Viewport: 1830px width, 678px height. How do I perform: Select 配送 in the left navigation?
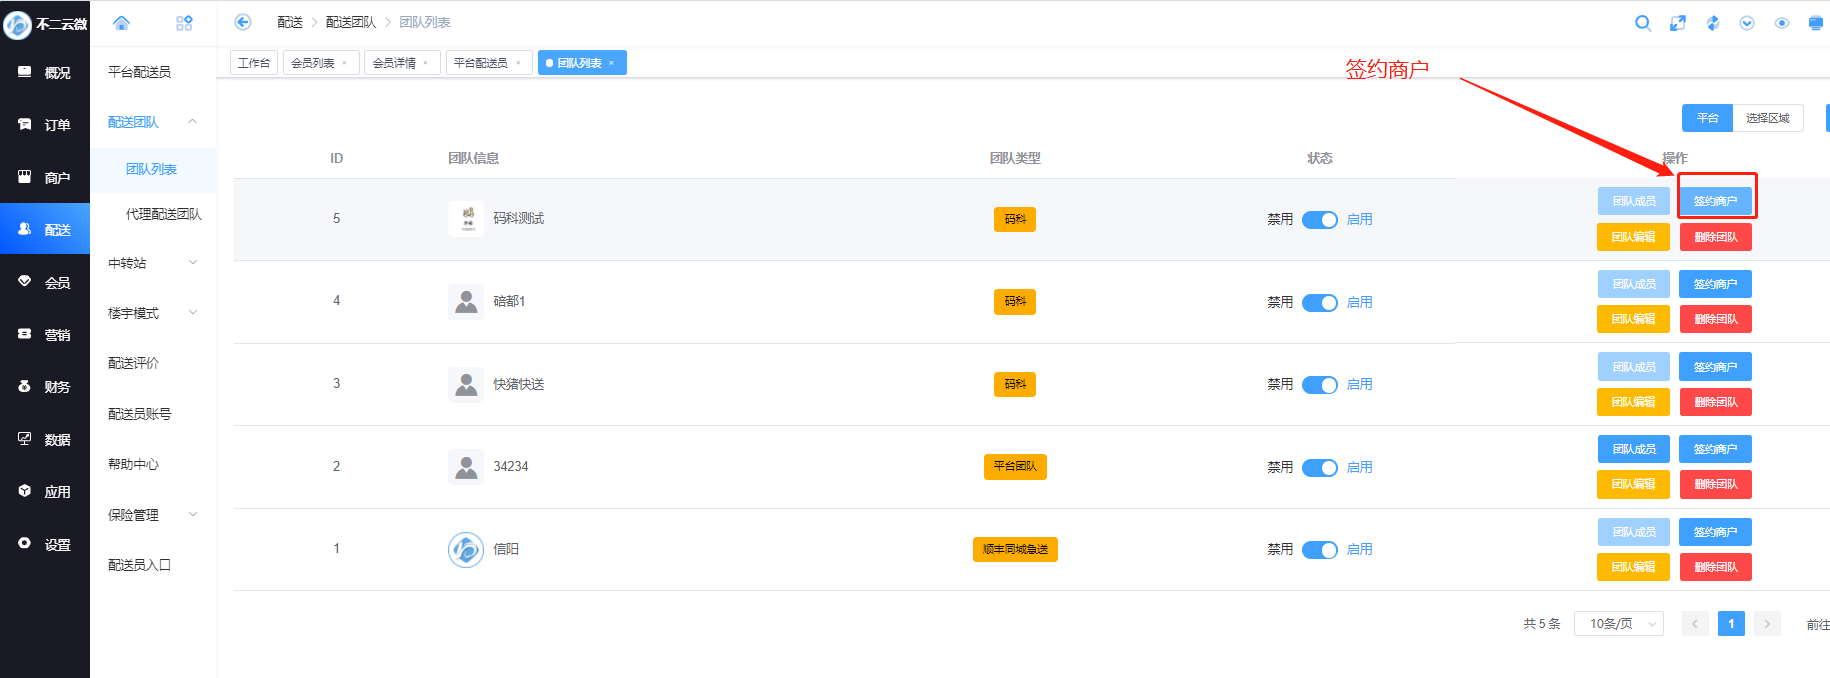[x=45, y=230]
